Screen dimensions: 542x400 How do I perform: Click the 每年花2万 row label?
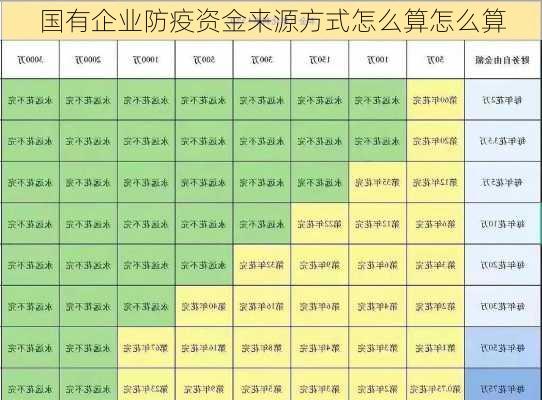click(x=502, y=100)
